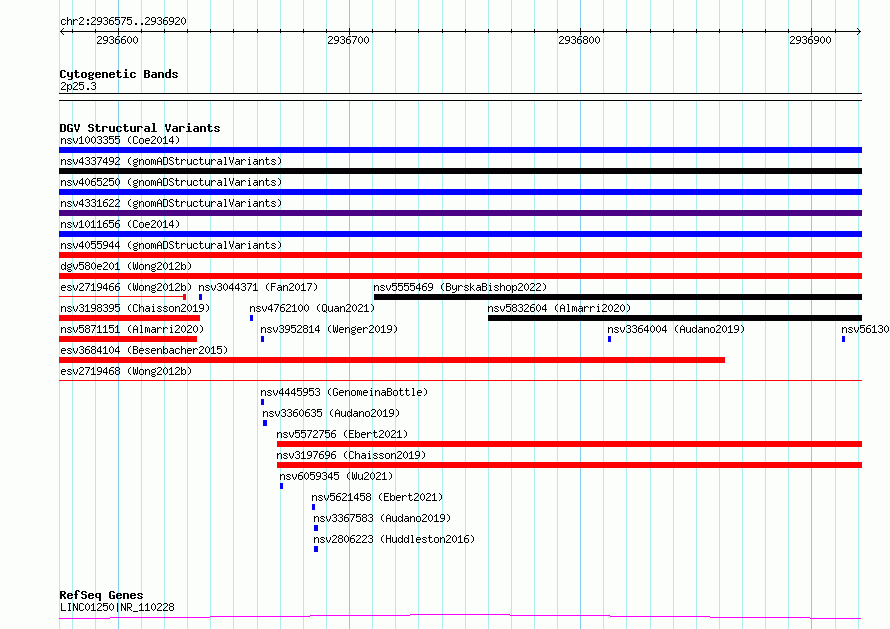Click the Cytogenetic Bands track heading
This screenshot has height=629, width=890.
coord(119,74)
